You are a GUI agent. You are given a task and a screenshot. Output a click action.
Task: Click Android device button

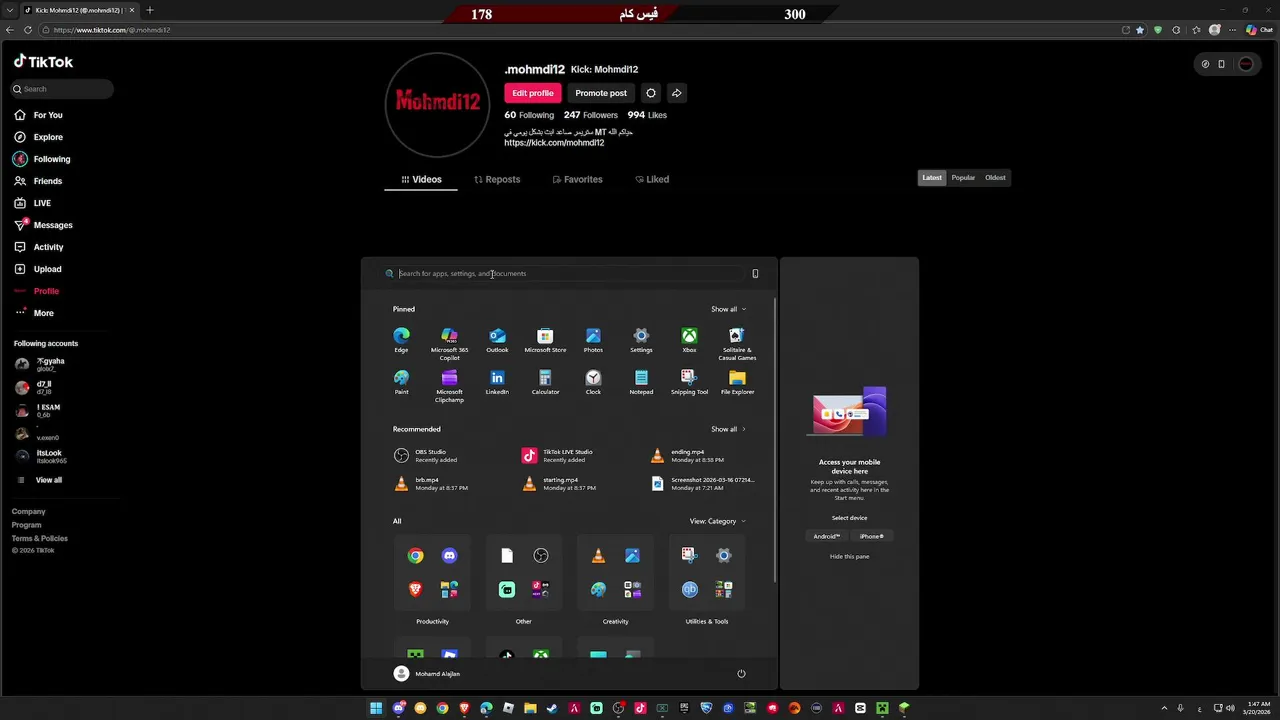pyautogui.click(x=827, y=536)
